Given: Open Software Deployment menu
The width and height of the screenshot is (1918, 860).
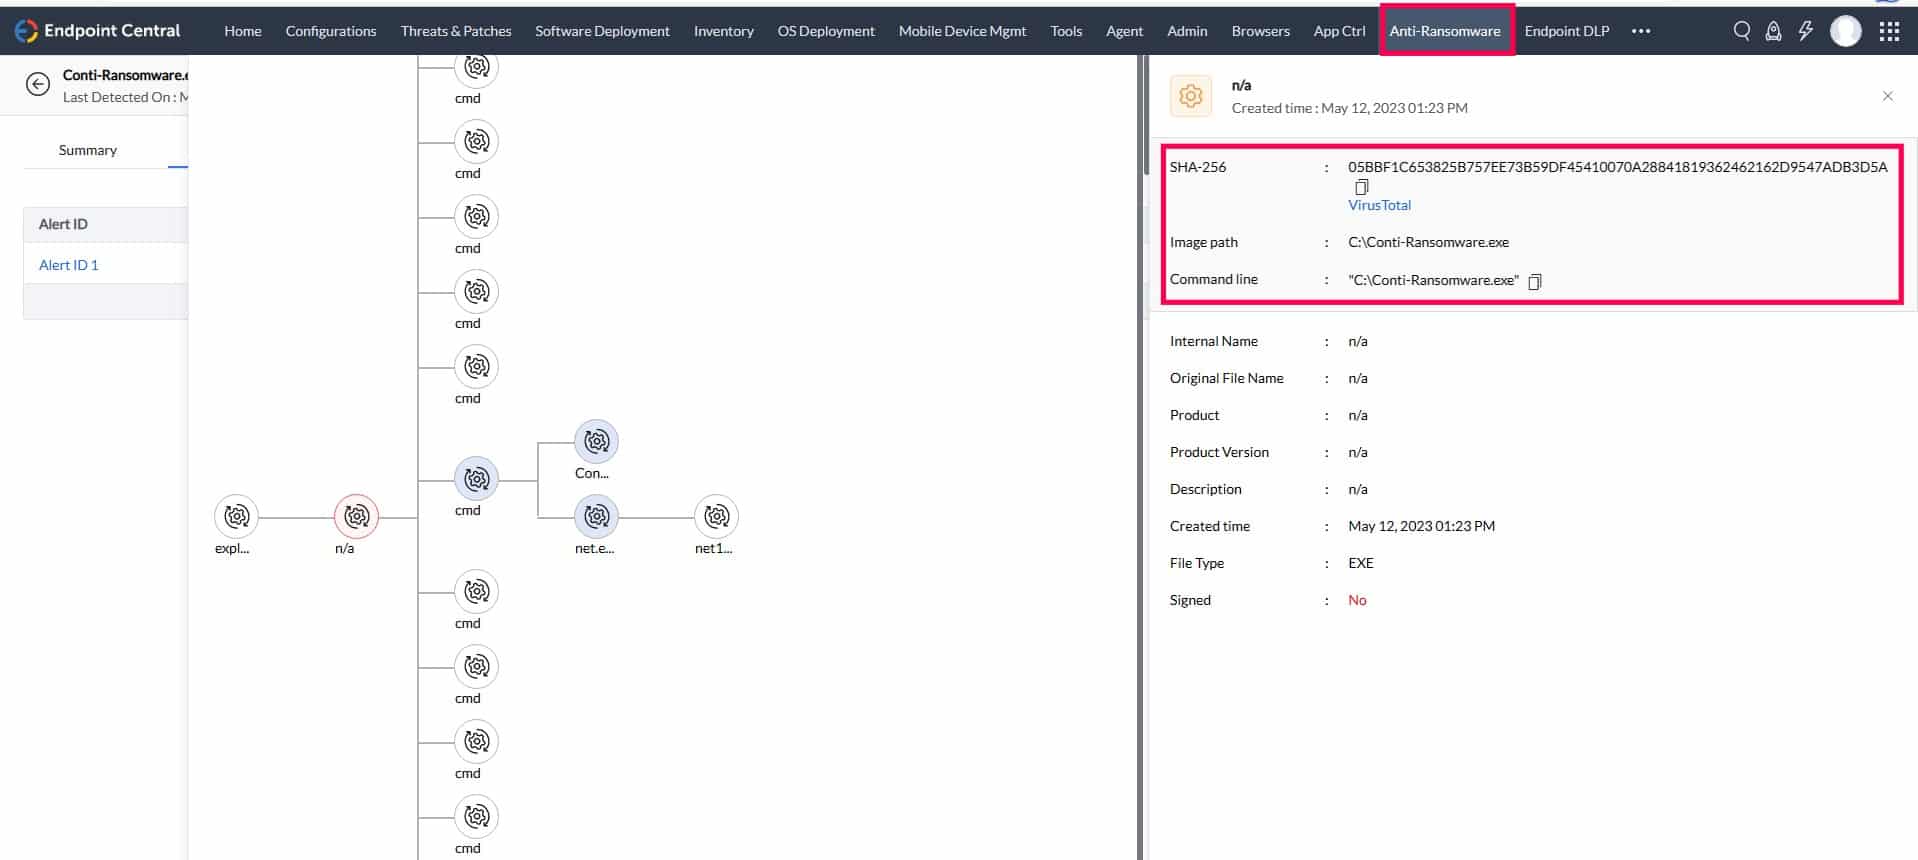Looking at the screenshot, I should (x=602, y=31).
